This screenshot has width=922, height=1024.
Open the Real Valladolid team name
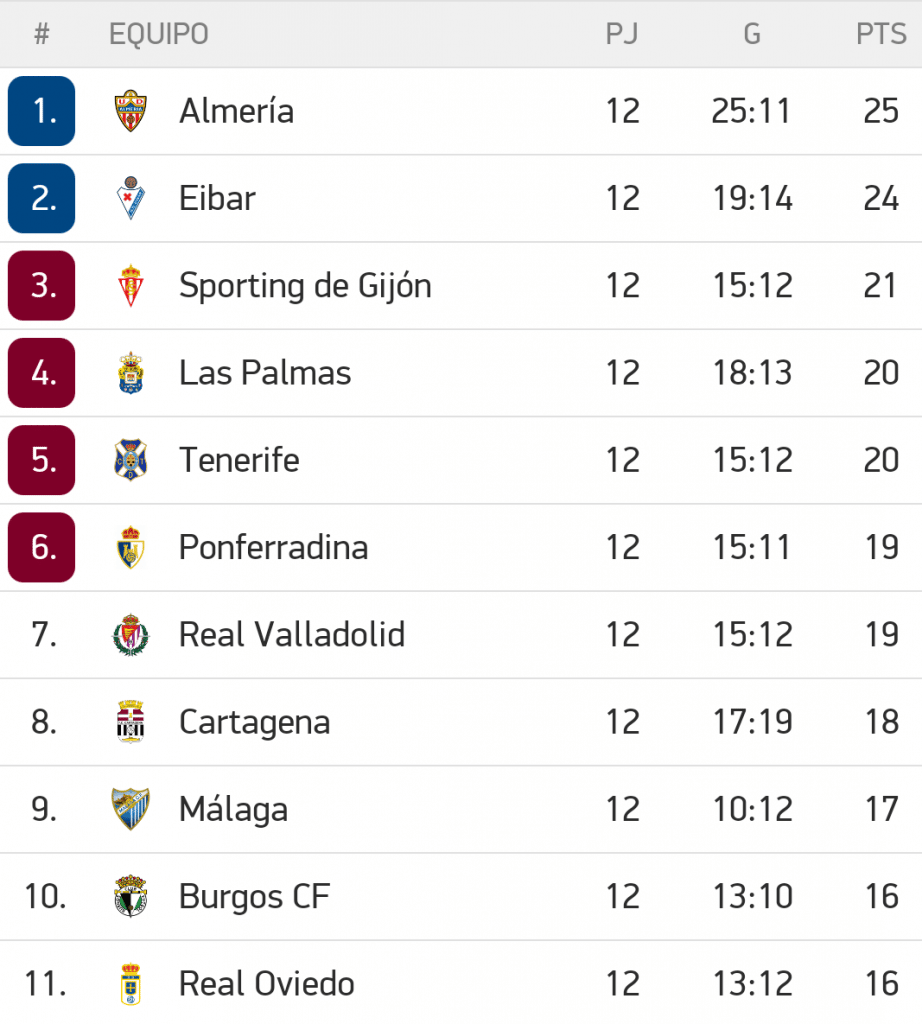[x=291, y=635]
